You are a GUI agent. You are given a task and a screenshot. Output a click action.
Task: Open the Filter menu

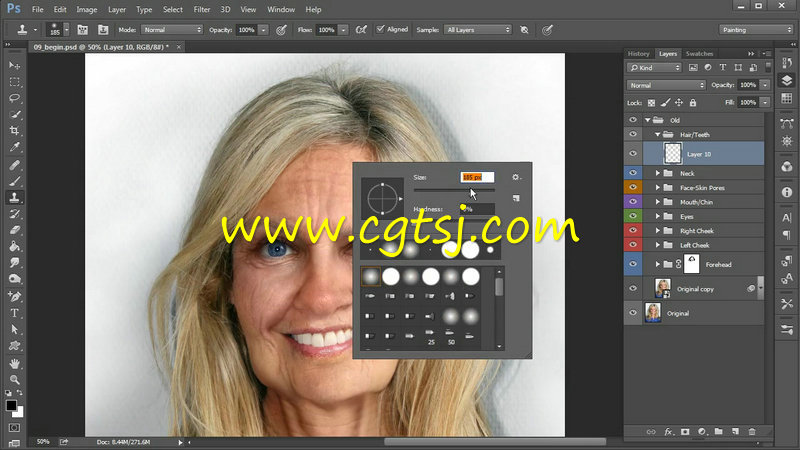click(202, 10)
